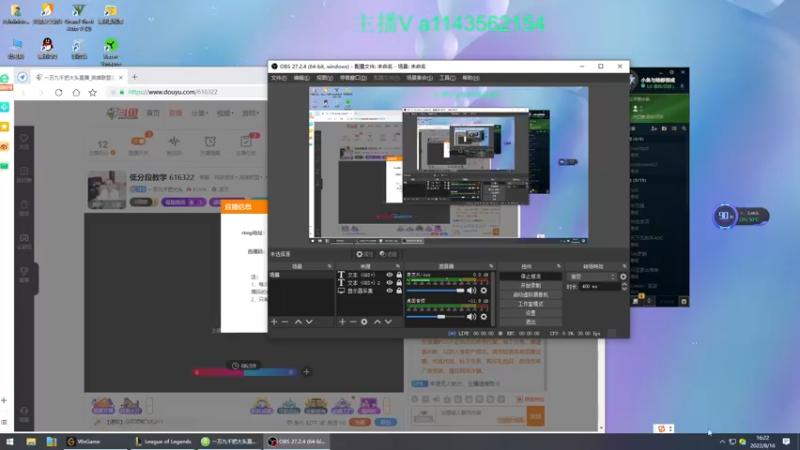Close the Douyu browser tab
Screen dimensions: 800x450
click(121, 78)
